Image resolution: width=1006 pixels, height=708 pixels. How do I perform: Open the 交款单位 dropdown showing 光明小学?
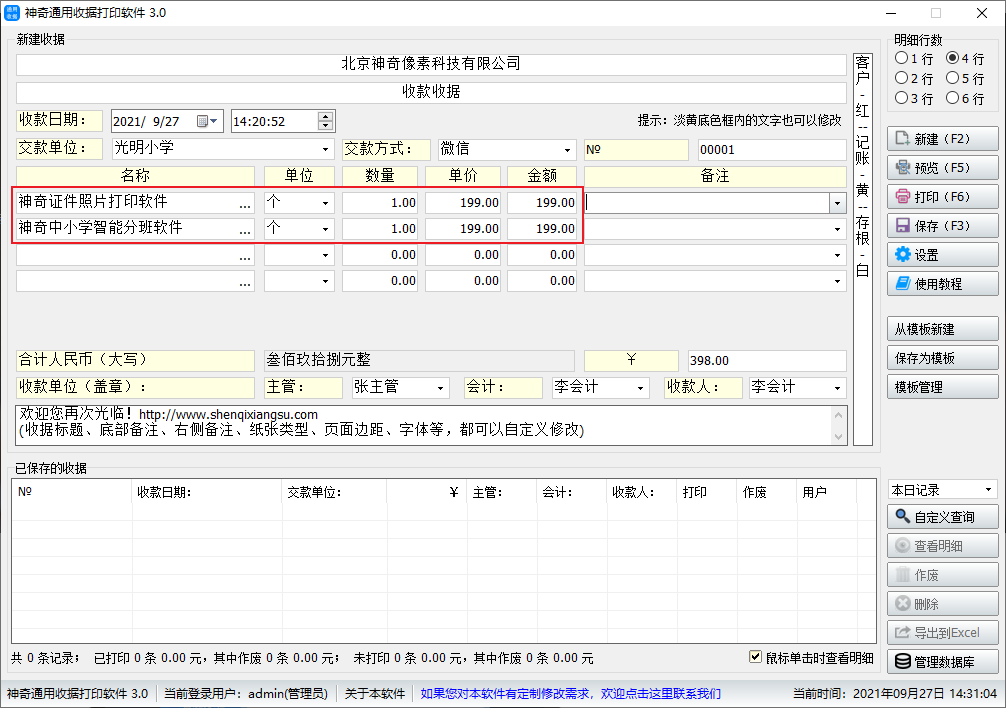(326, 149)
